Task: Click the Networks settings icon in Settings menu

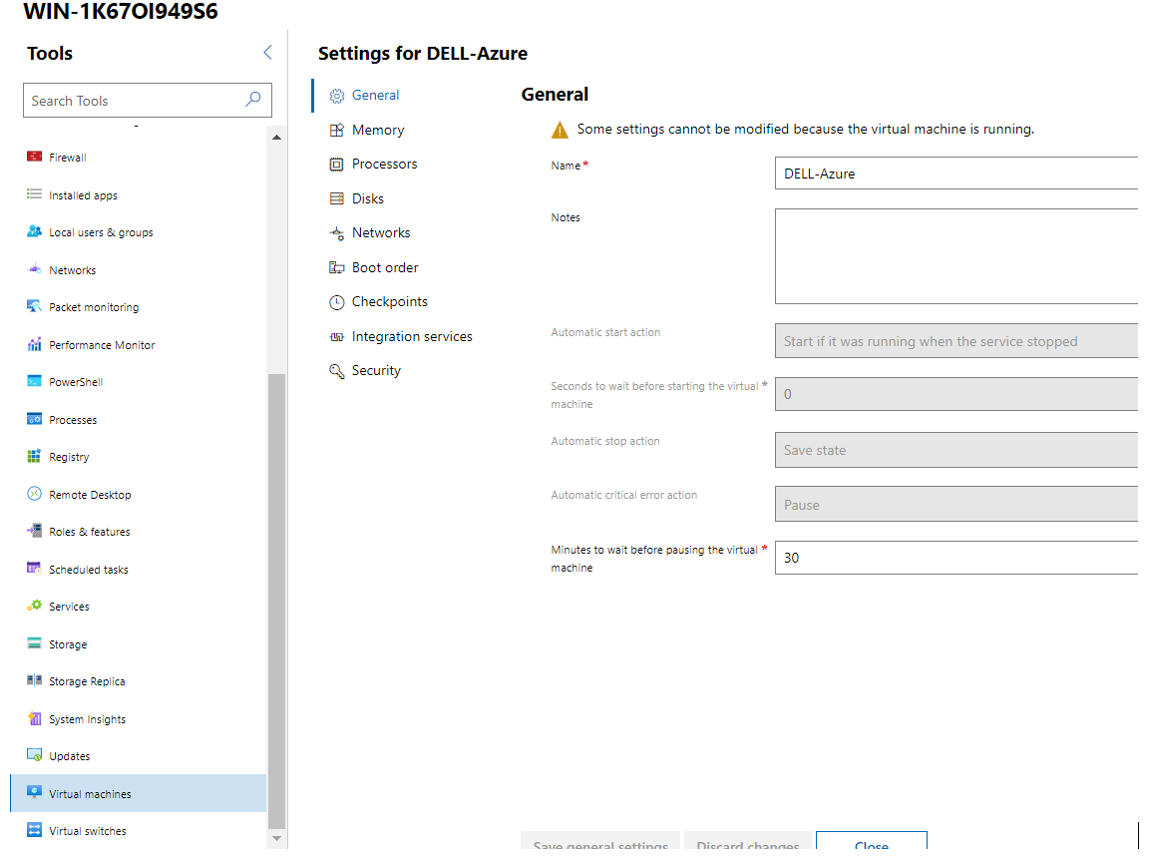Action: click(336, 233)
